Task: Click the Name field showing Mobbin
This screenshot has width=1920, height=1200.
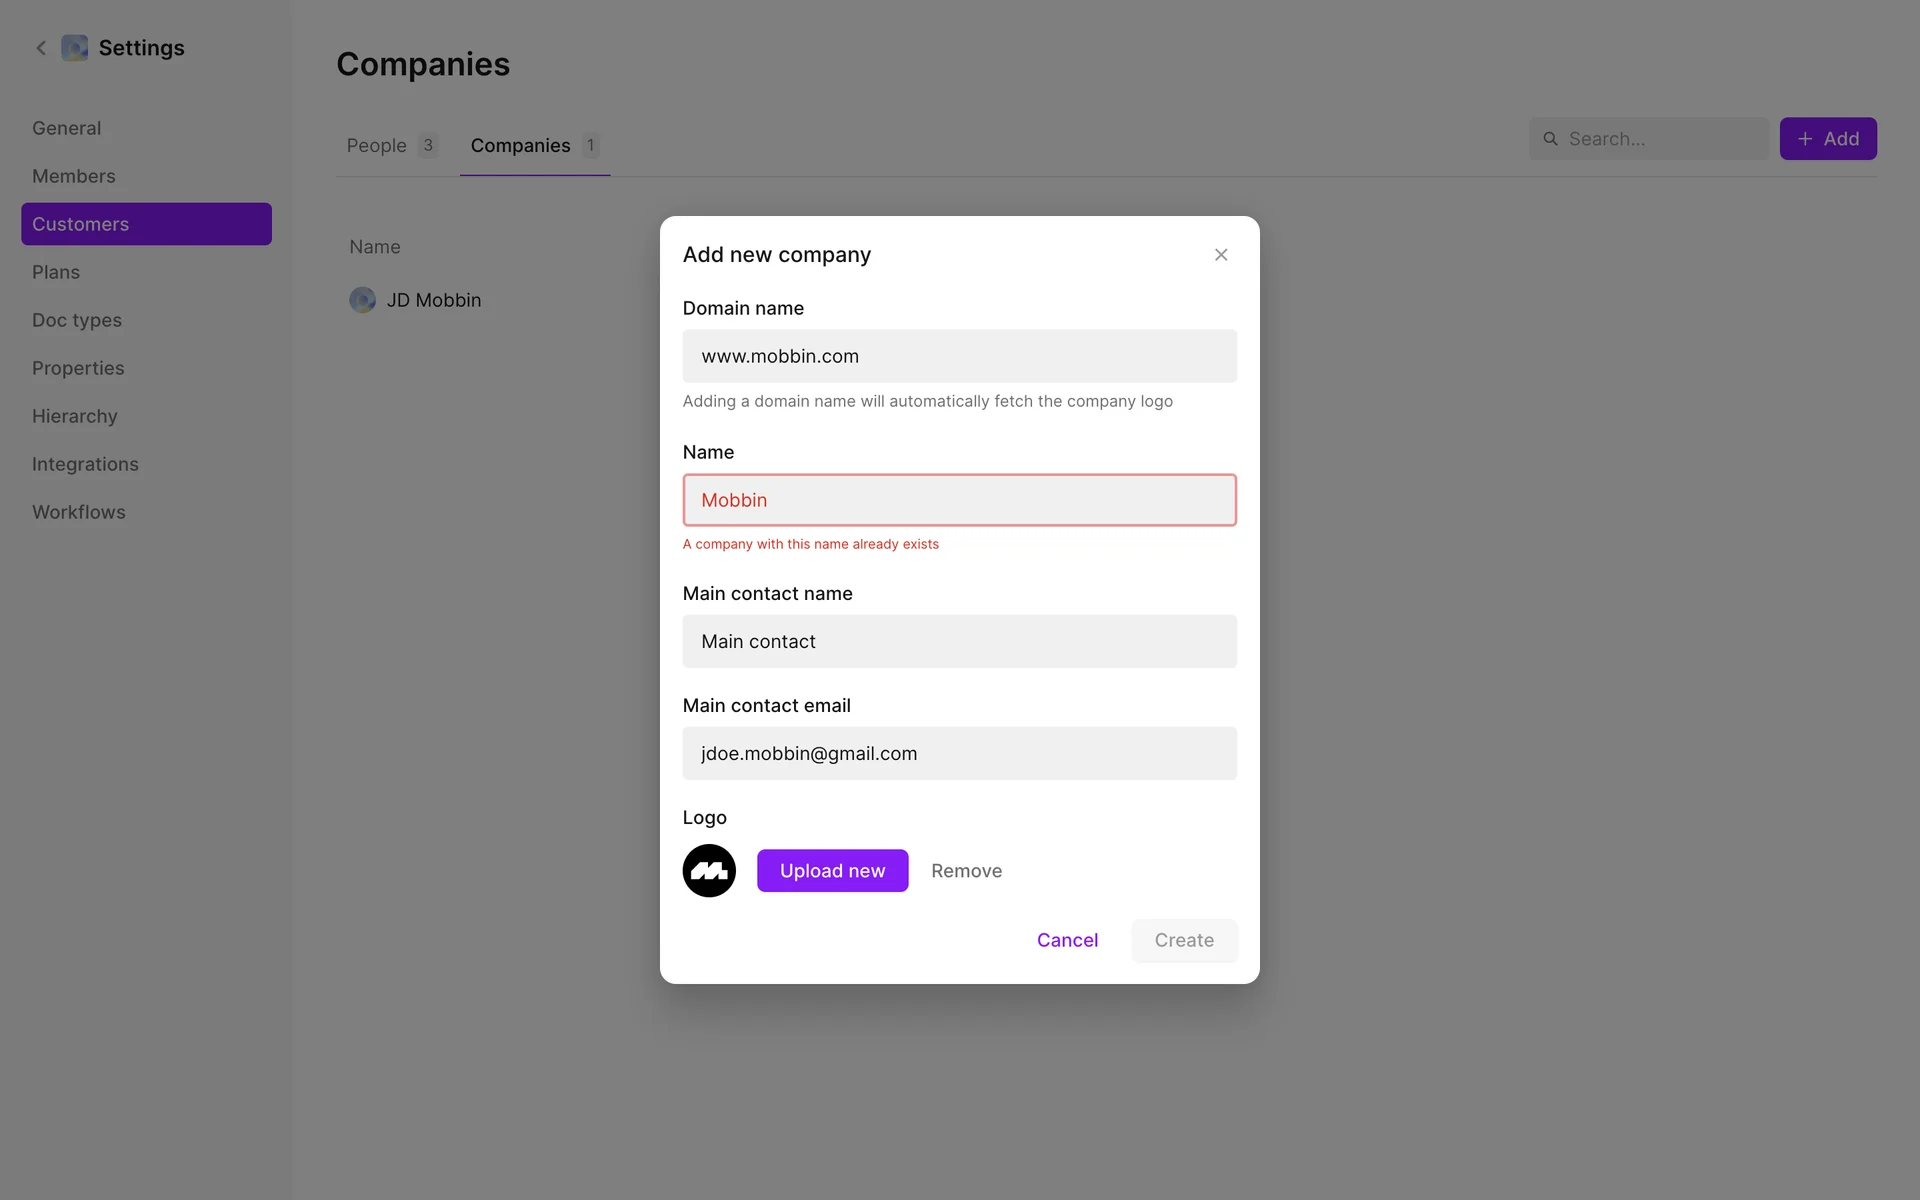Action: (x=959, y=500)
